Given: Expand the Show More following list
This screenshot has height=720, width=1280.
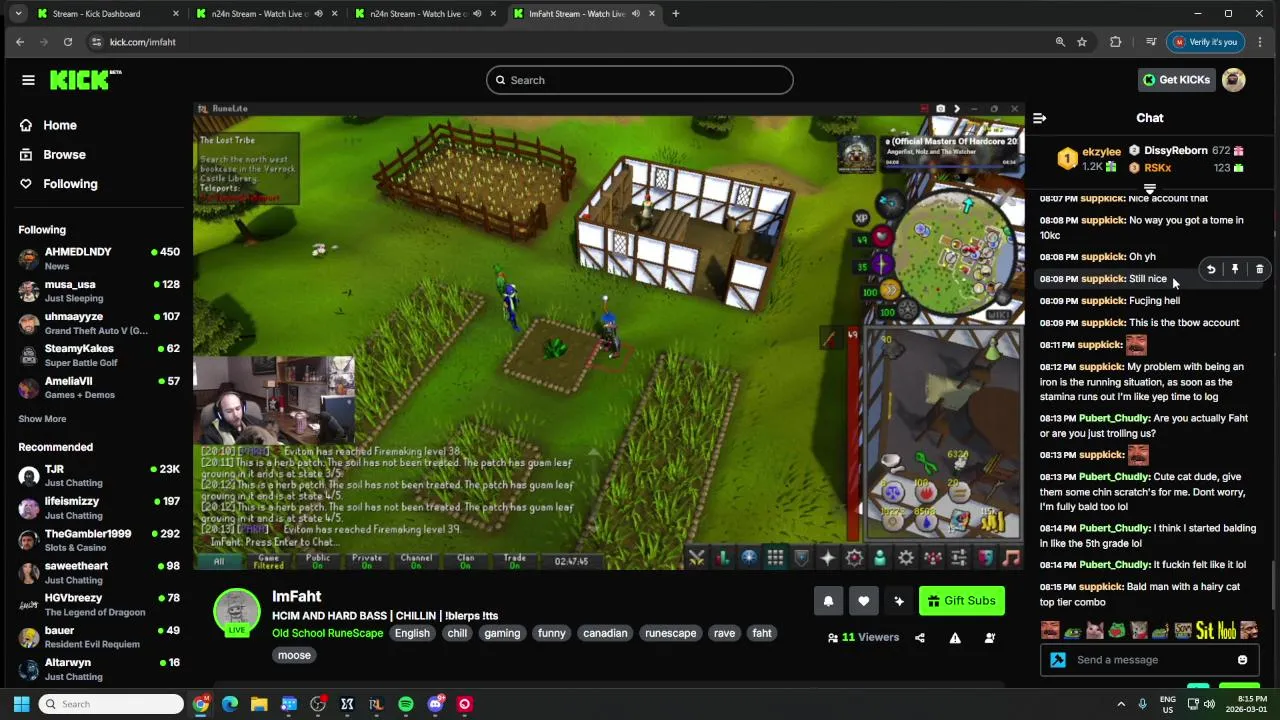Looking at the screenshot, I should click(x=42, y=419).
